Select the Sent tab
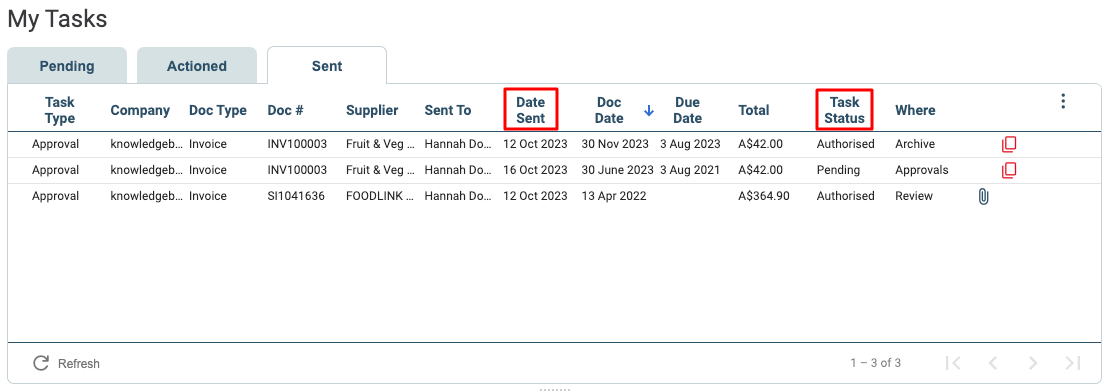The height and width of the screenshot is (392, 1111). (x=327, y=66)
